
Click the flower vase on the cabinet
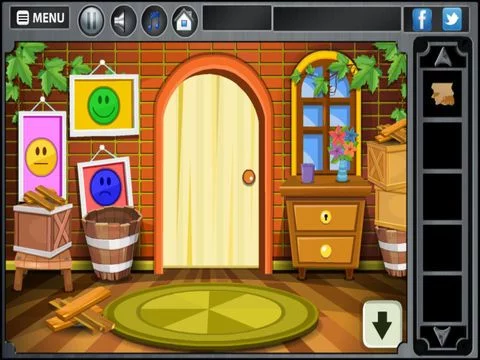(343, 153)
